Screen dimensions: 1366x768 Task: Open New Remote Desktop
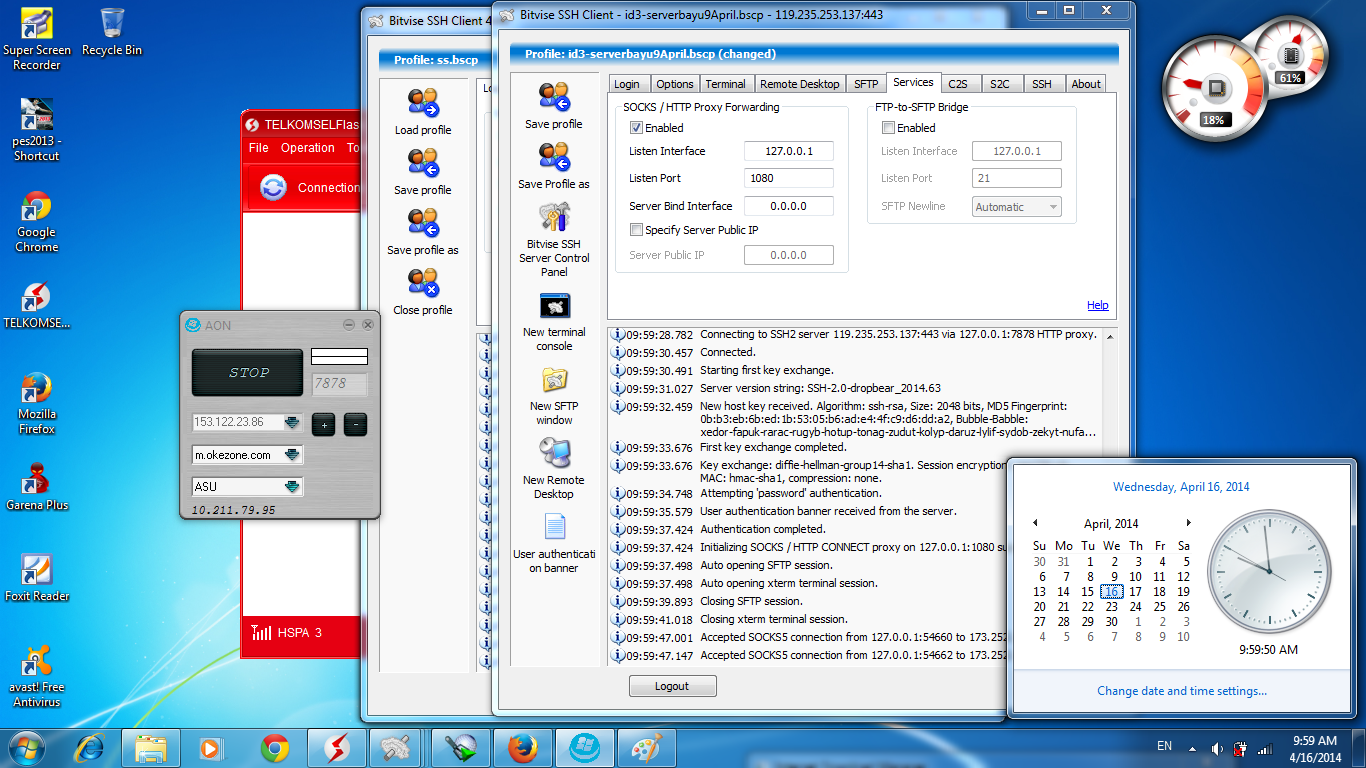click(x=554, y=454)
